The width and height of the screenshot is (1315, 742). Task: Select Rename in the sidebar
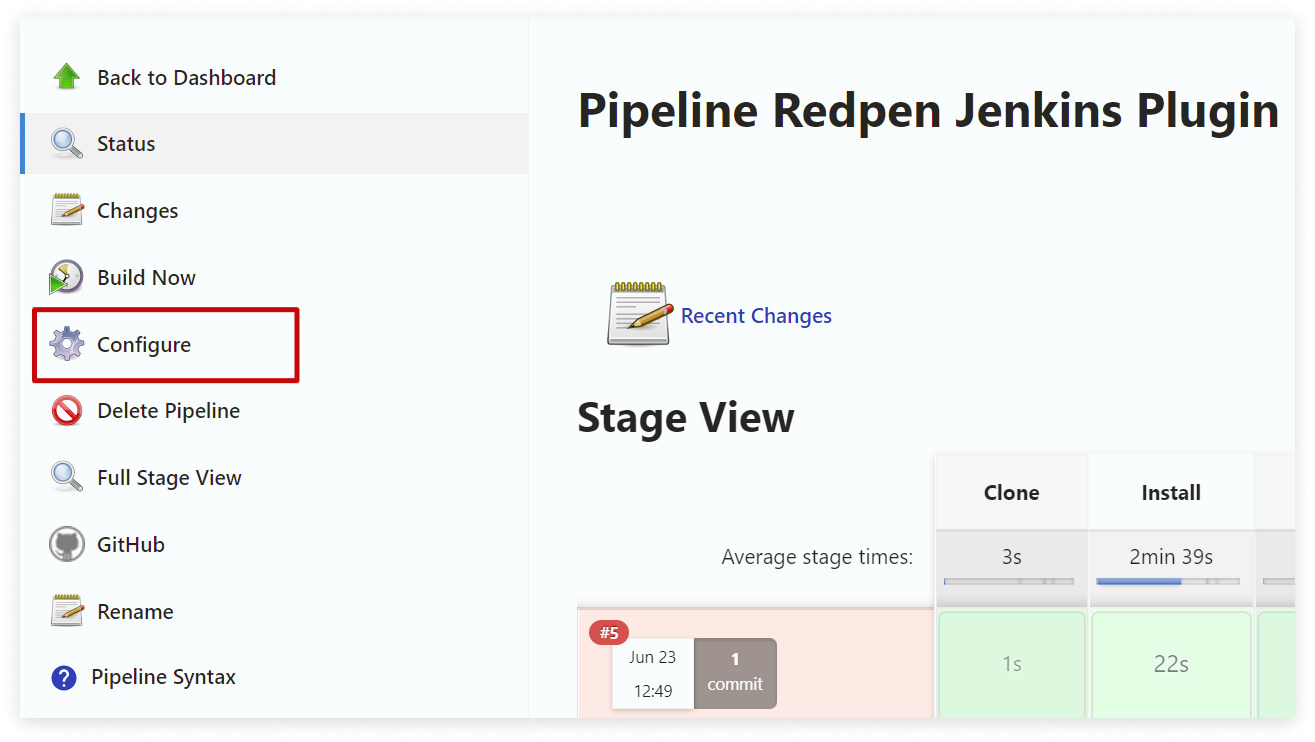135,611
